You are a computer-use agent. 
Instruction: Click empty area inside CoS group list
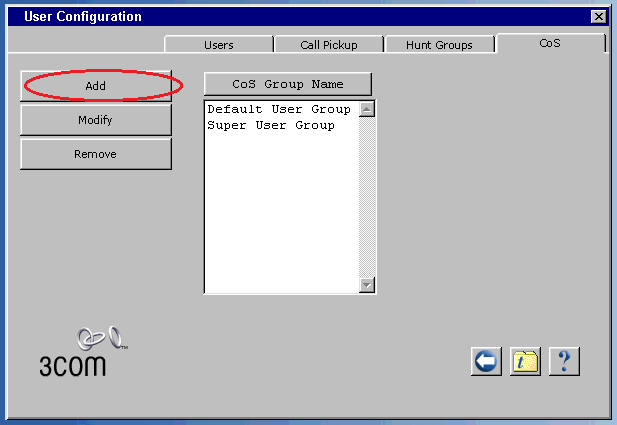pos(280,220)
